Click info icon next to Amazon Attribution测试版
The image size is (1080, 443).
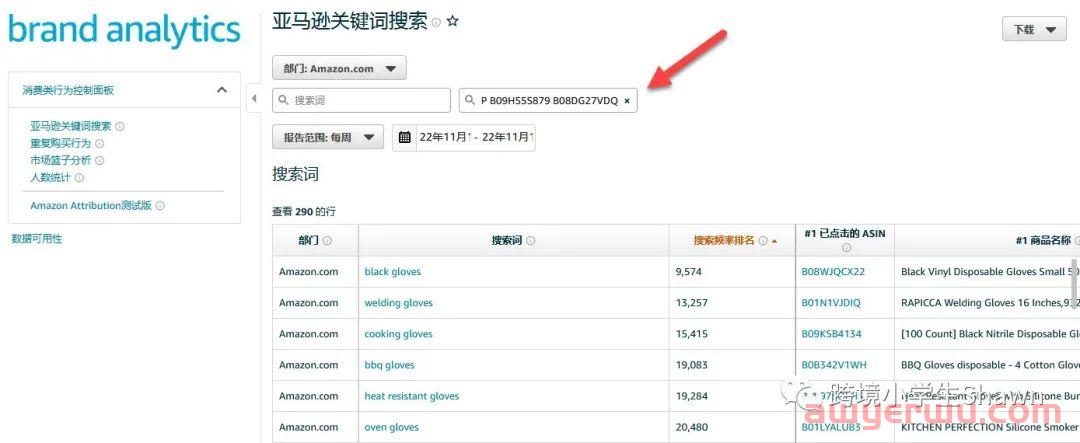[x=160, y=205]
